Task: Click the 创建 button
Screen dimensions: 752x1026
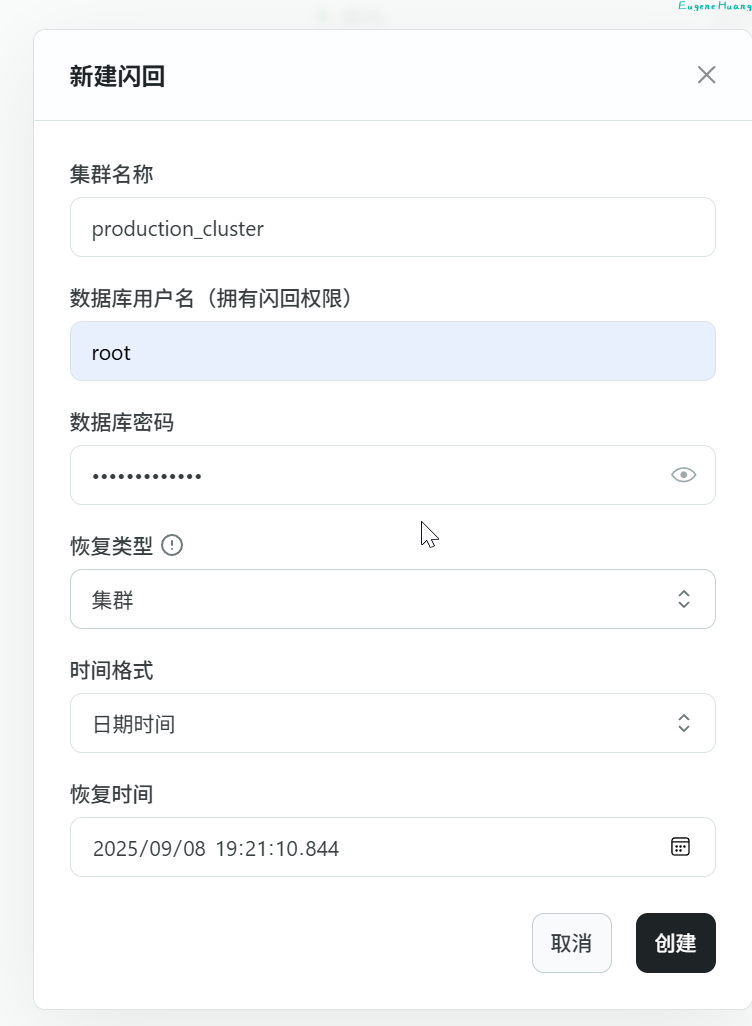Action: coord(675,943)
